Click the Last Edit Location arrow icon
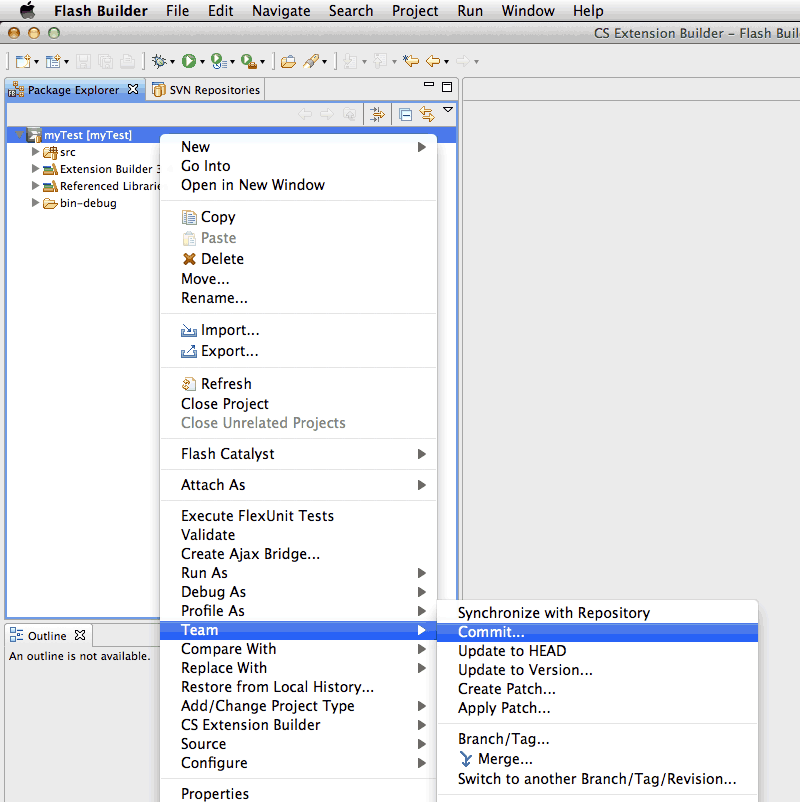Image resolution: width=800 pixels, height=802 pixels. (x=410, y=61)
